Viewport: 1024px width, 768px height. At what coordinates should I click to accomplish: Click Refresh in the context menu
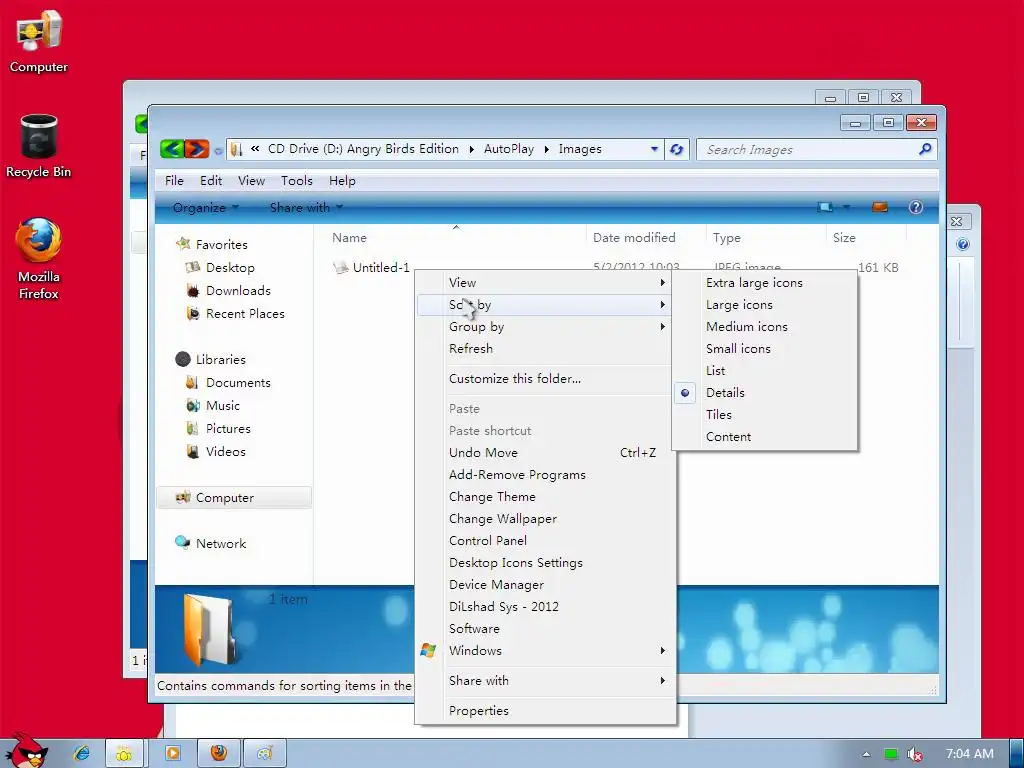pyautogui.click(x=545, y=349)
